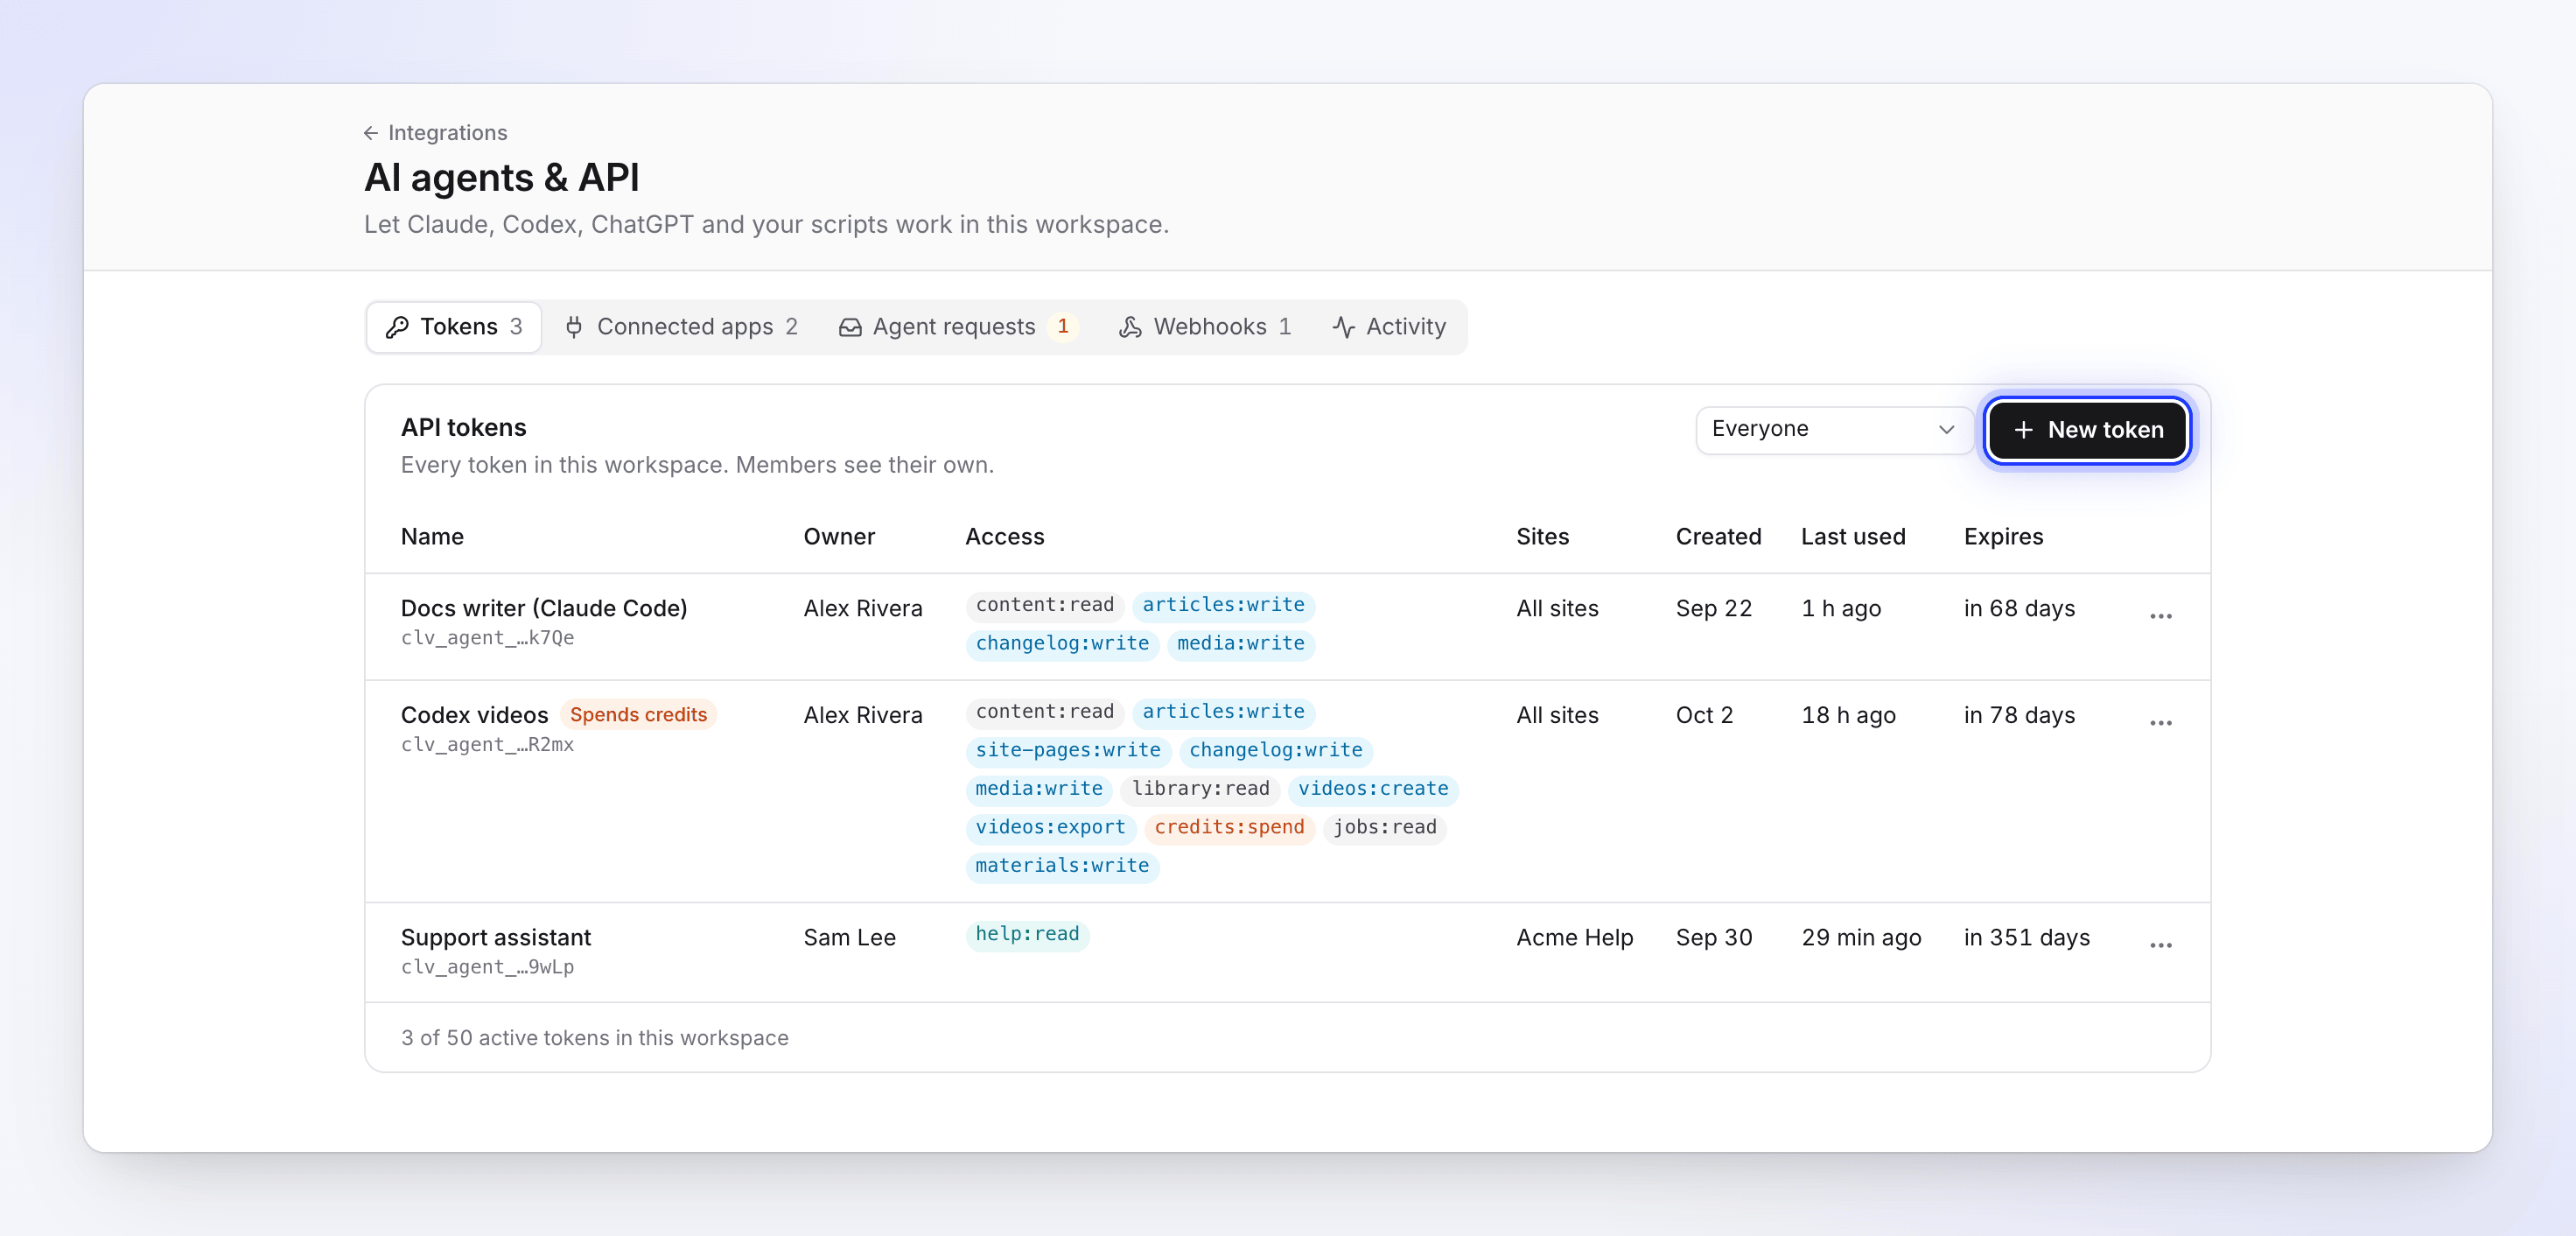Open the more options menu for Docs writer
This screenshot has width=2576, height=1236.
click(x=2160, y=616)
